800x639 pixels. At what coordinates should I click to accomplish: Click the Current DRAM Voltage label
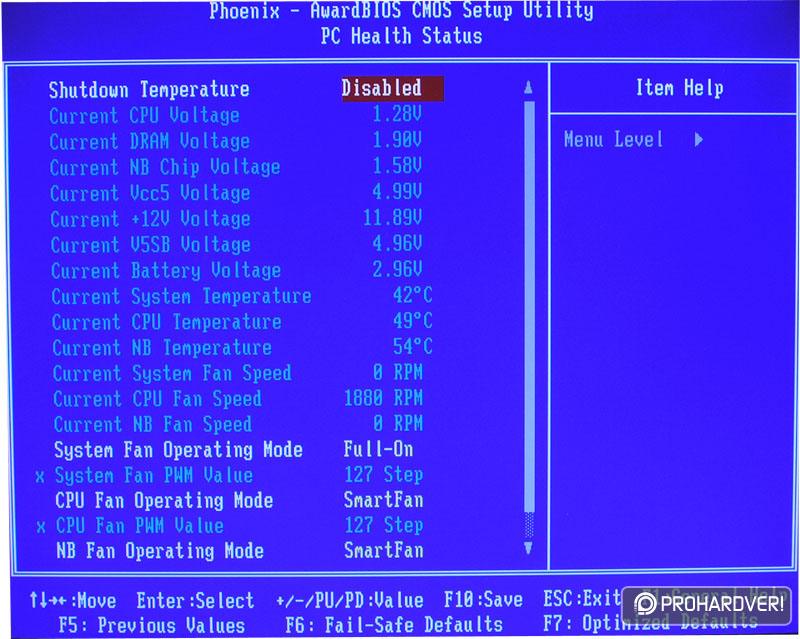point(149,141)
